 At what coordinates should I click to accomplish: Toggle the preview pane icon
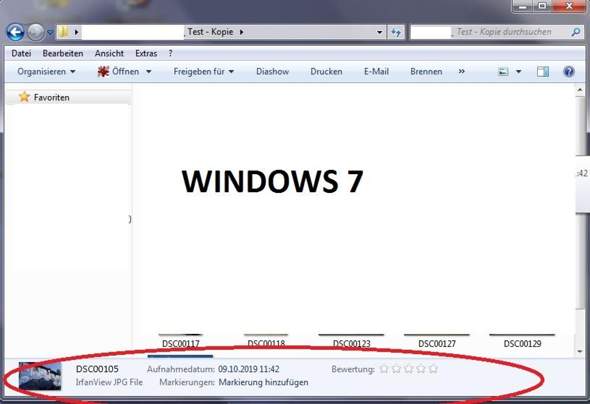pyautogui.click(x=543, y=71)
